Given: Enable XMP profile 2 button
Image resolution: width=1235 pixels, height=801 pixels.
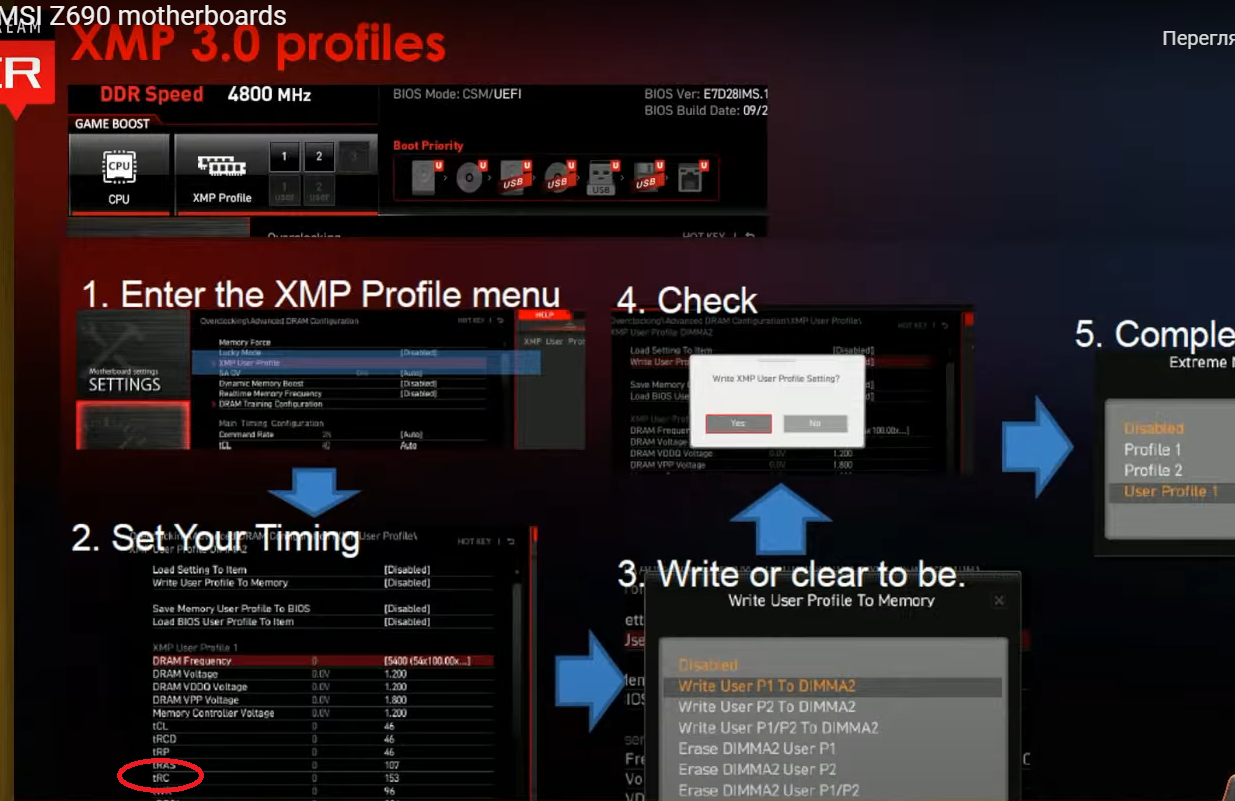Looking at the screenshot, I should pyautogui.click(x=319, y=157).
